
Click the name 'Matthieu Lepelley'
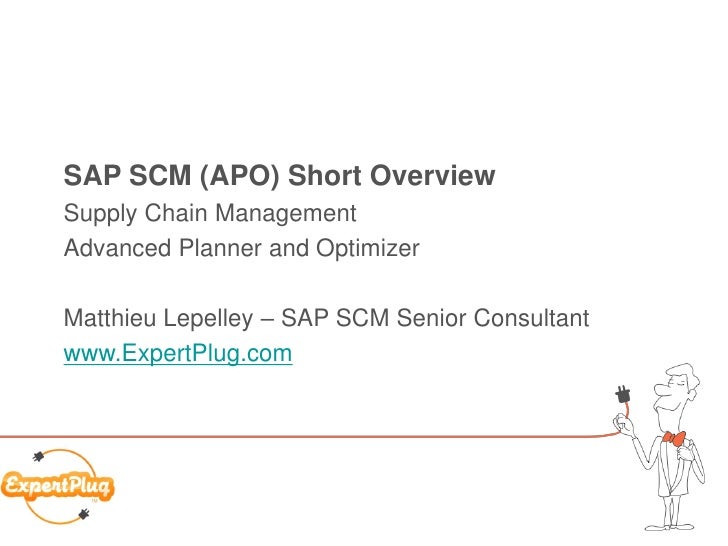pyautogui.click(x=158, y=318)
